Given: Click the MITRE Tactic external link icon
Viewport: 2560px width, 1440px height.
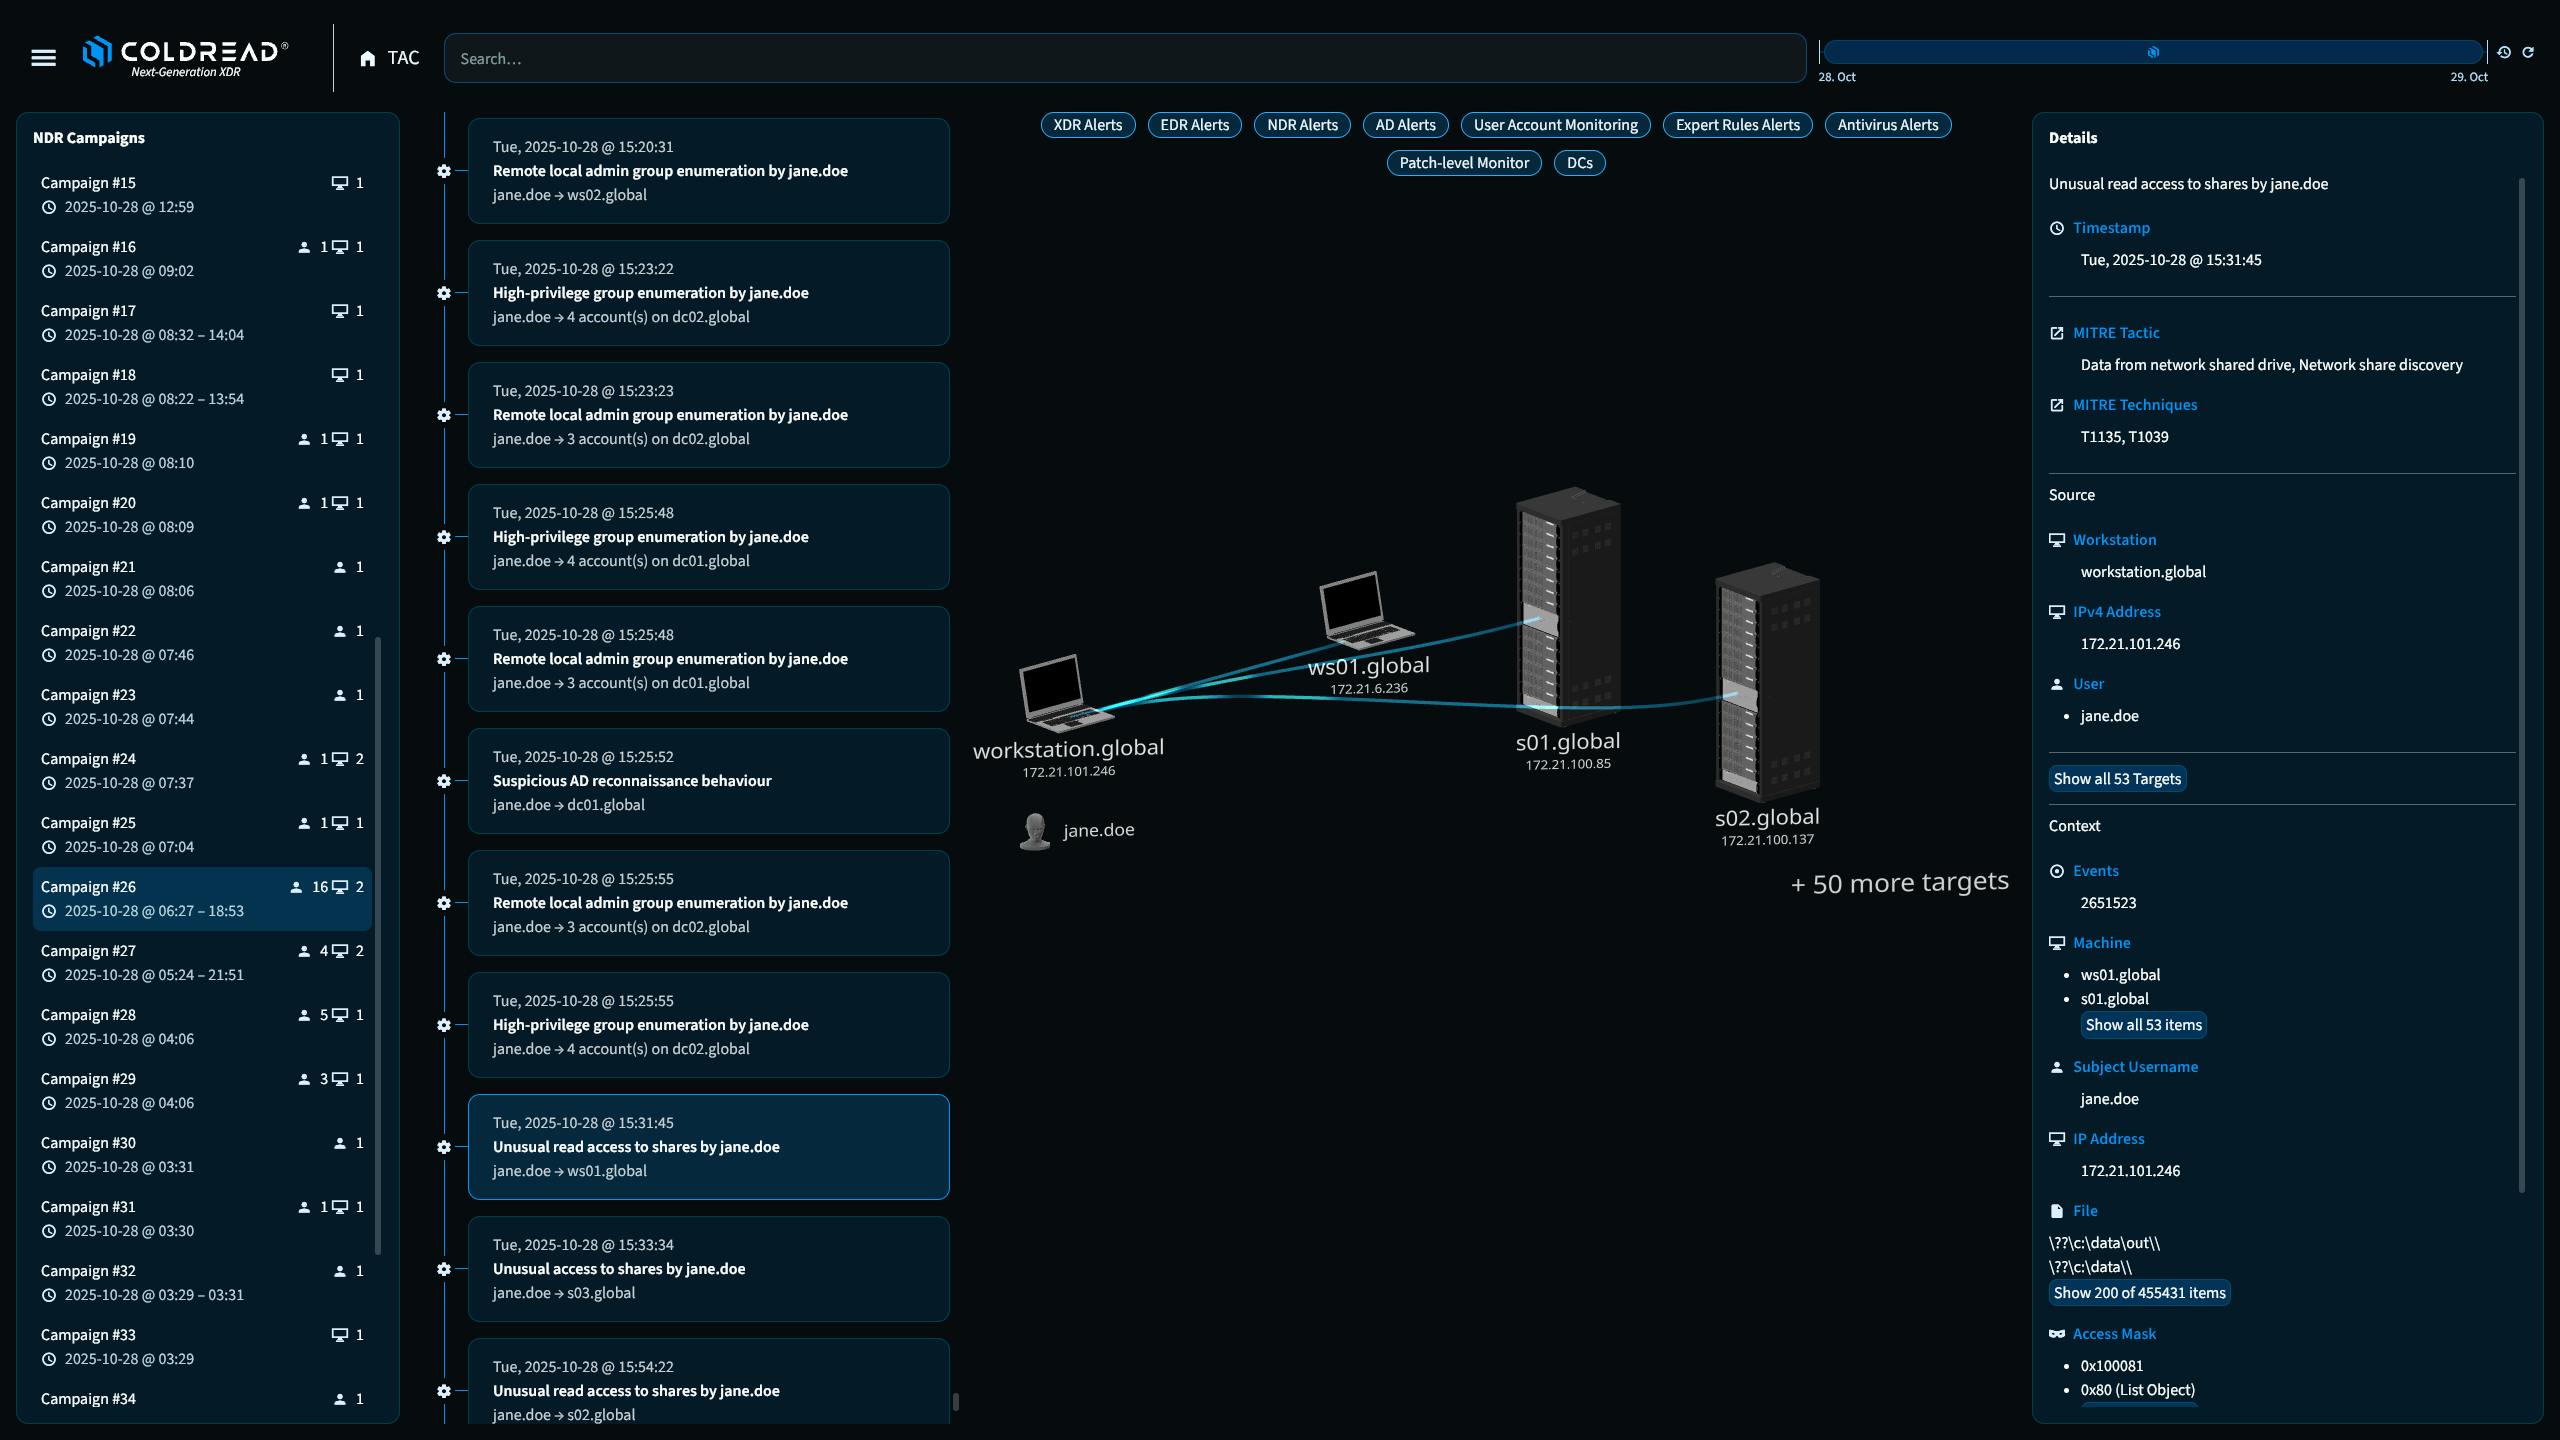Looking at the screenshot, I should point(2057,333).
